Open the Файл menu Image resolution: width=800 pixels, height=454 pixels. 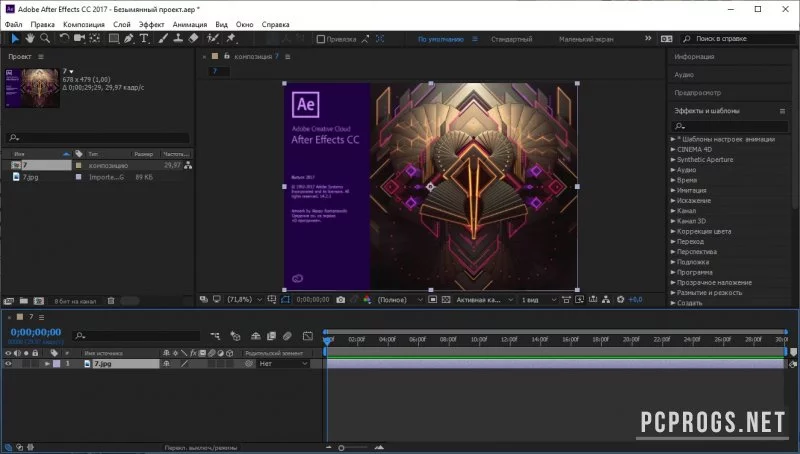[x=14, y=24]
